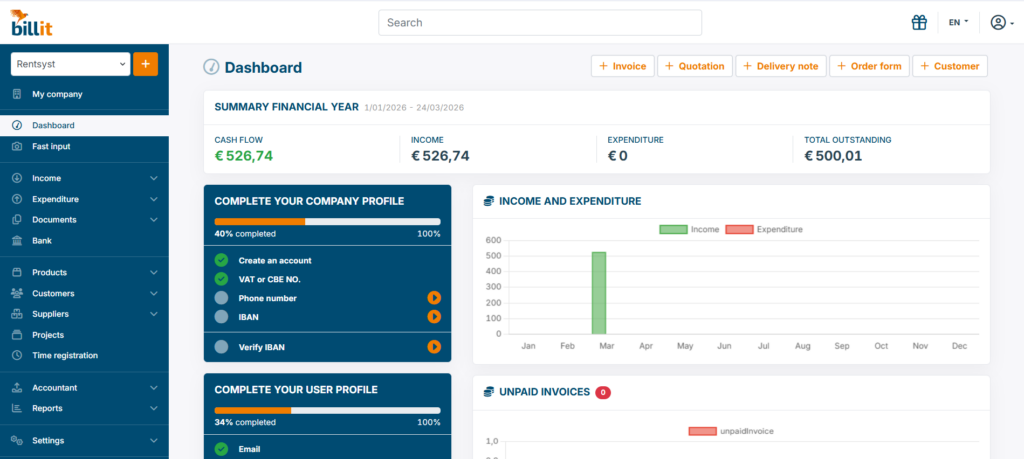Go to Time registration in sidebar
Image resolution: width=1024 pixels, height=459 pixels.
[x=64, y=356]
